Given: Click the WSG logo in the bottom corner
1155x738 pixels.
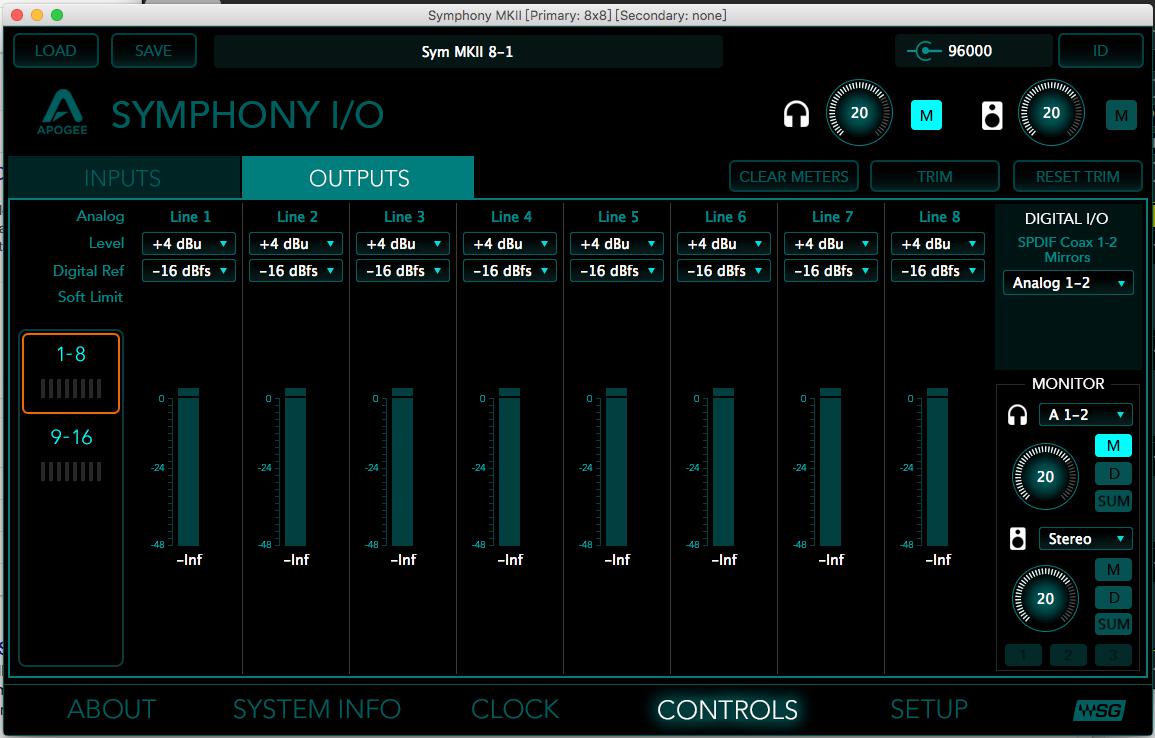Looking at the screenshot, I should pos(1099,710).
